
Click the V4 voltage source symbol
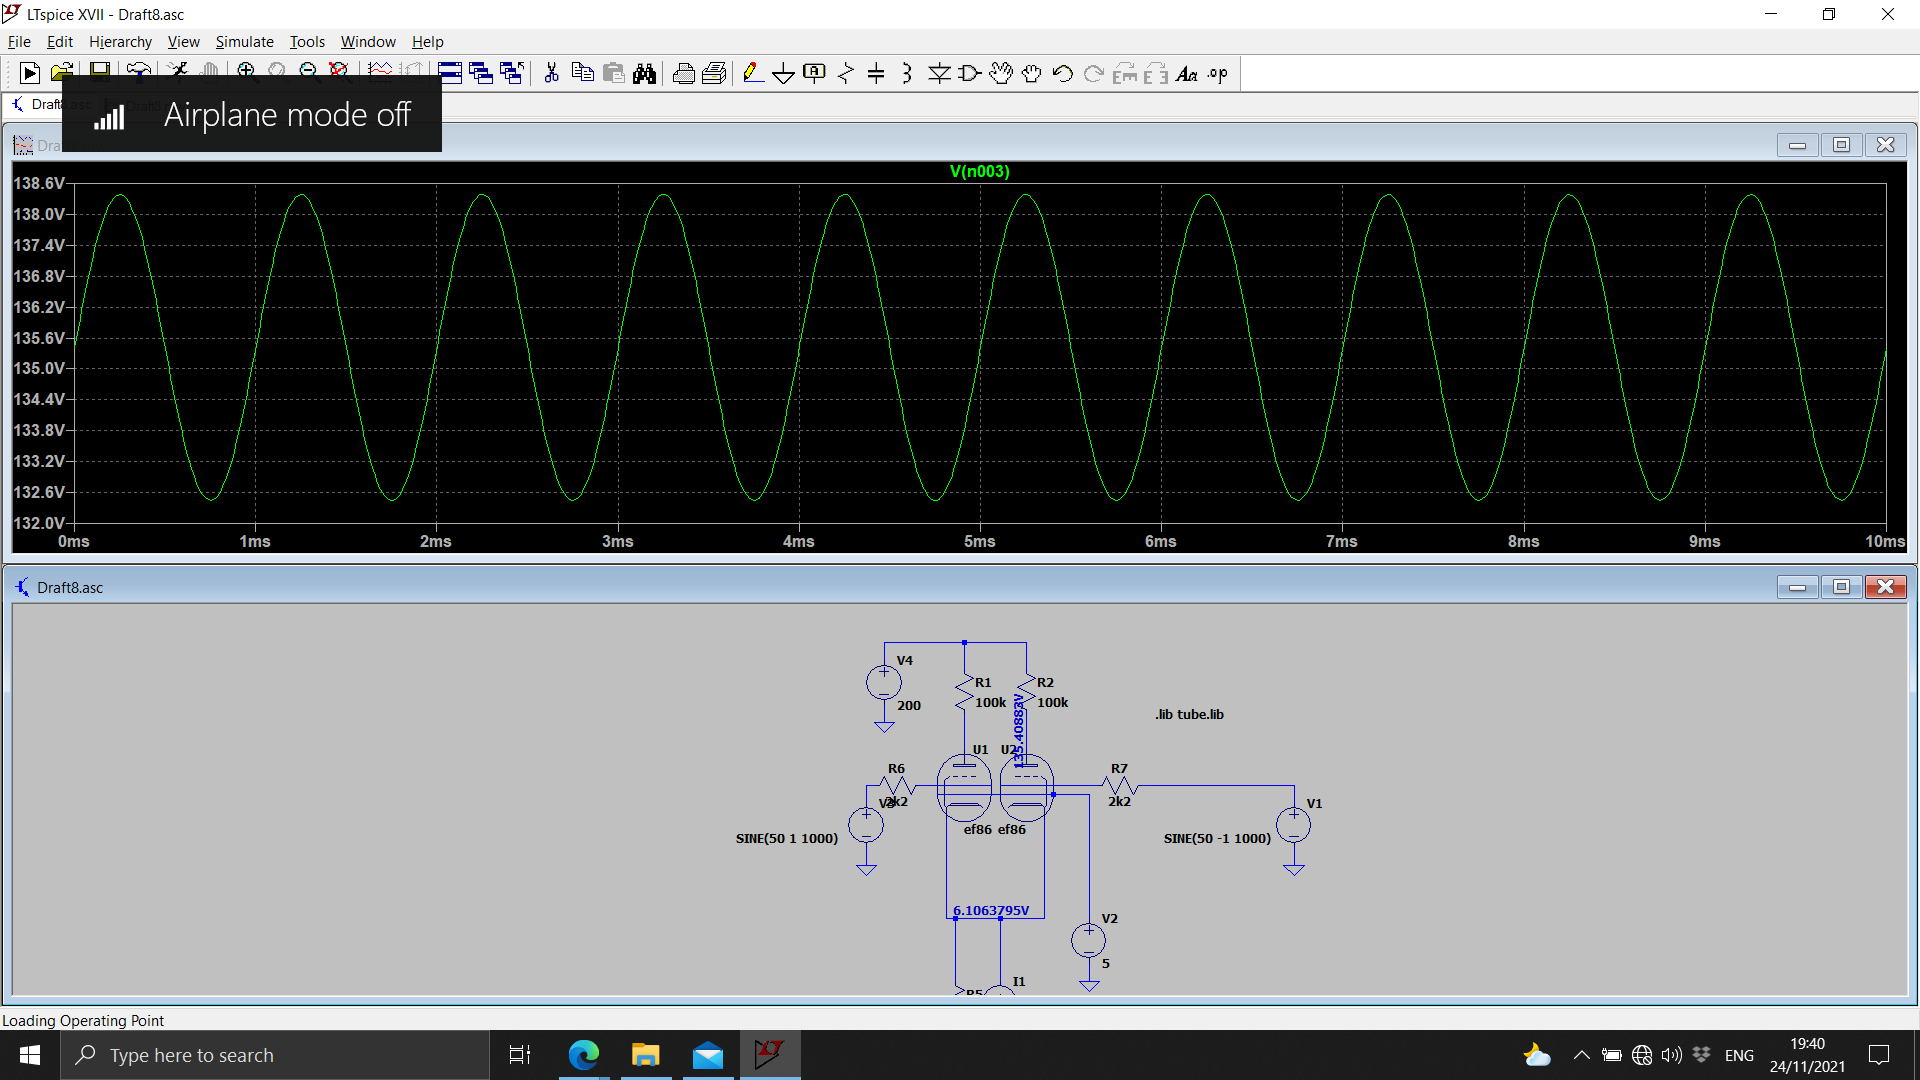tap(884, 684)
